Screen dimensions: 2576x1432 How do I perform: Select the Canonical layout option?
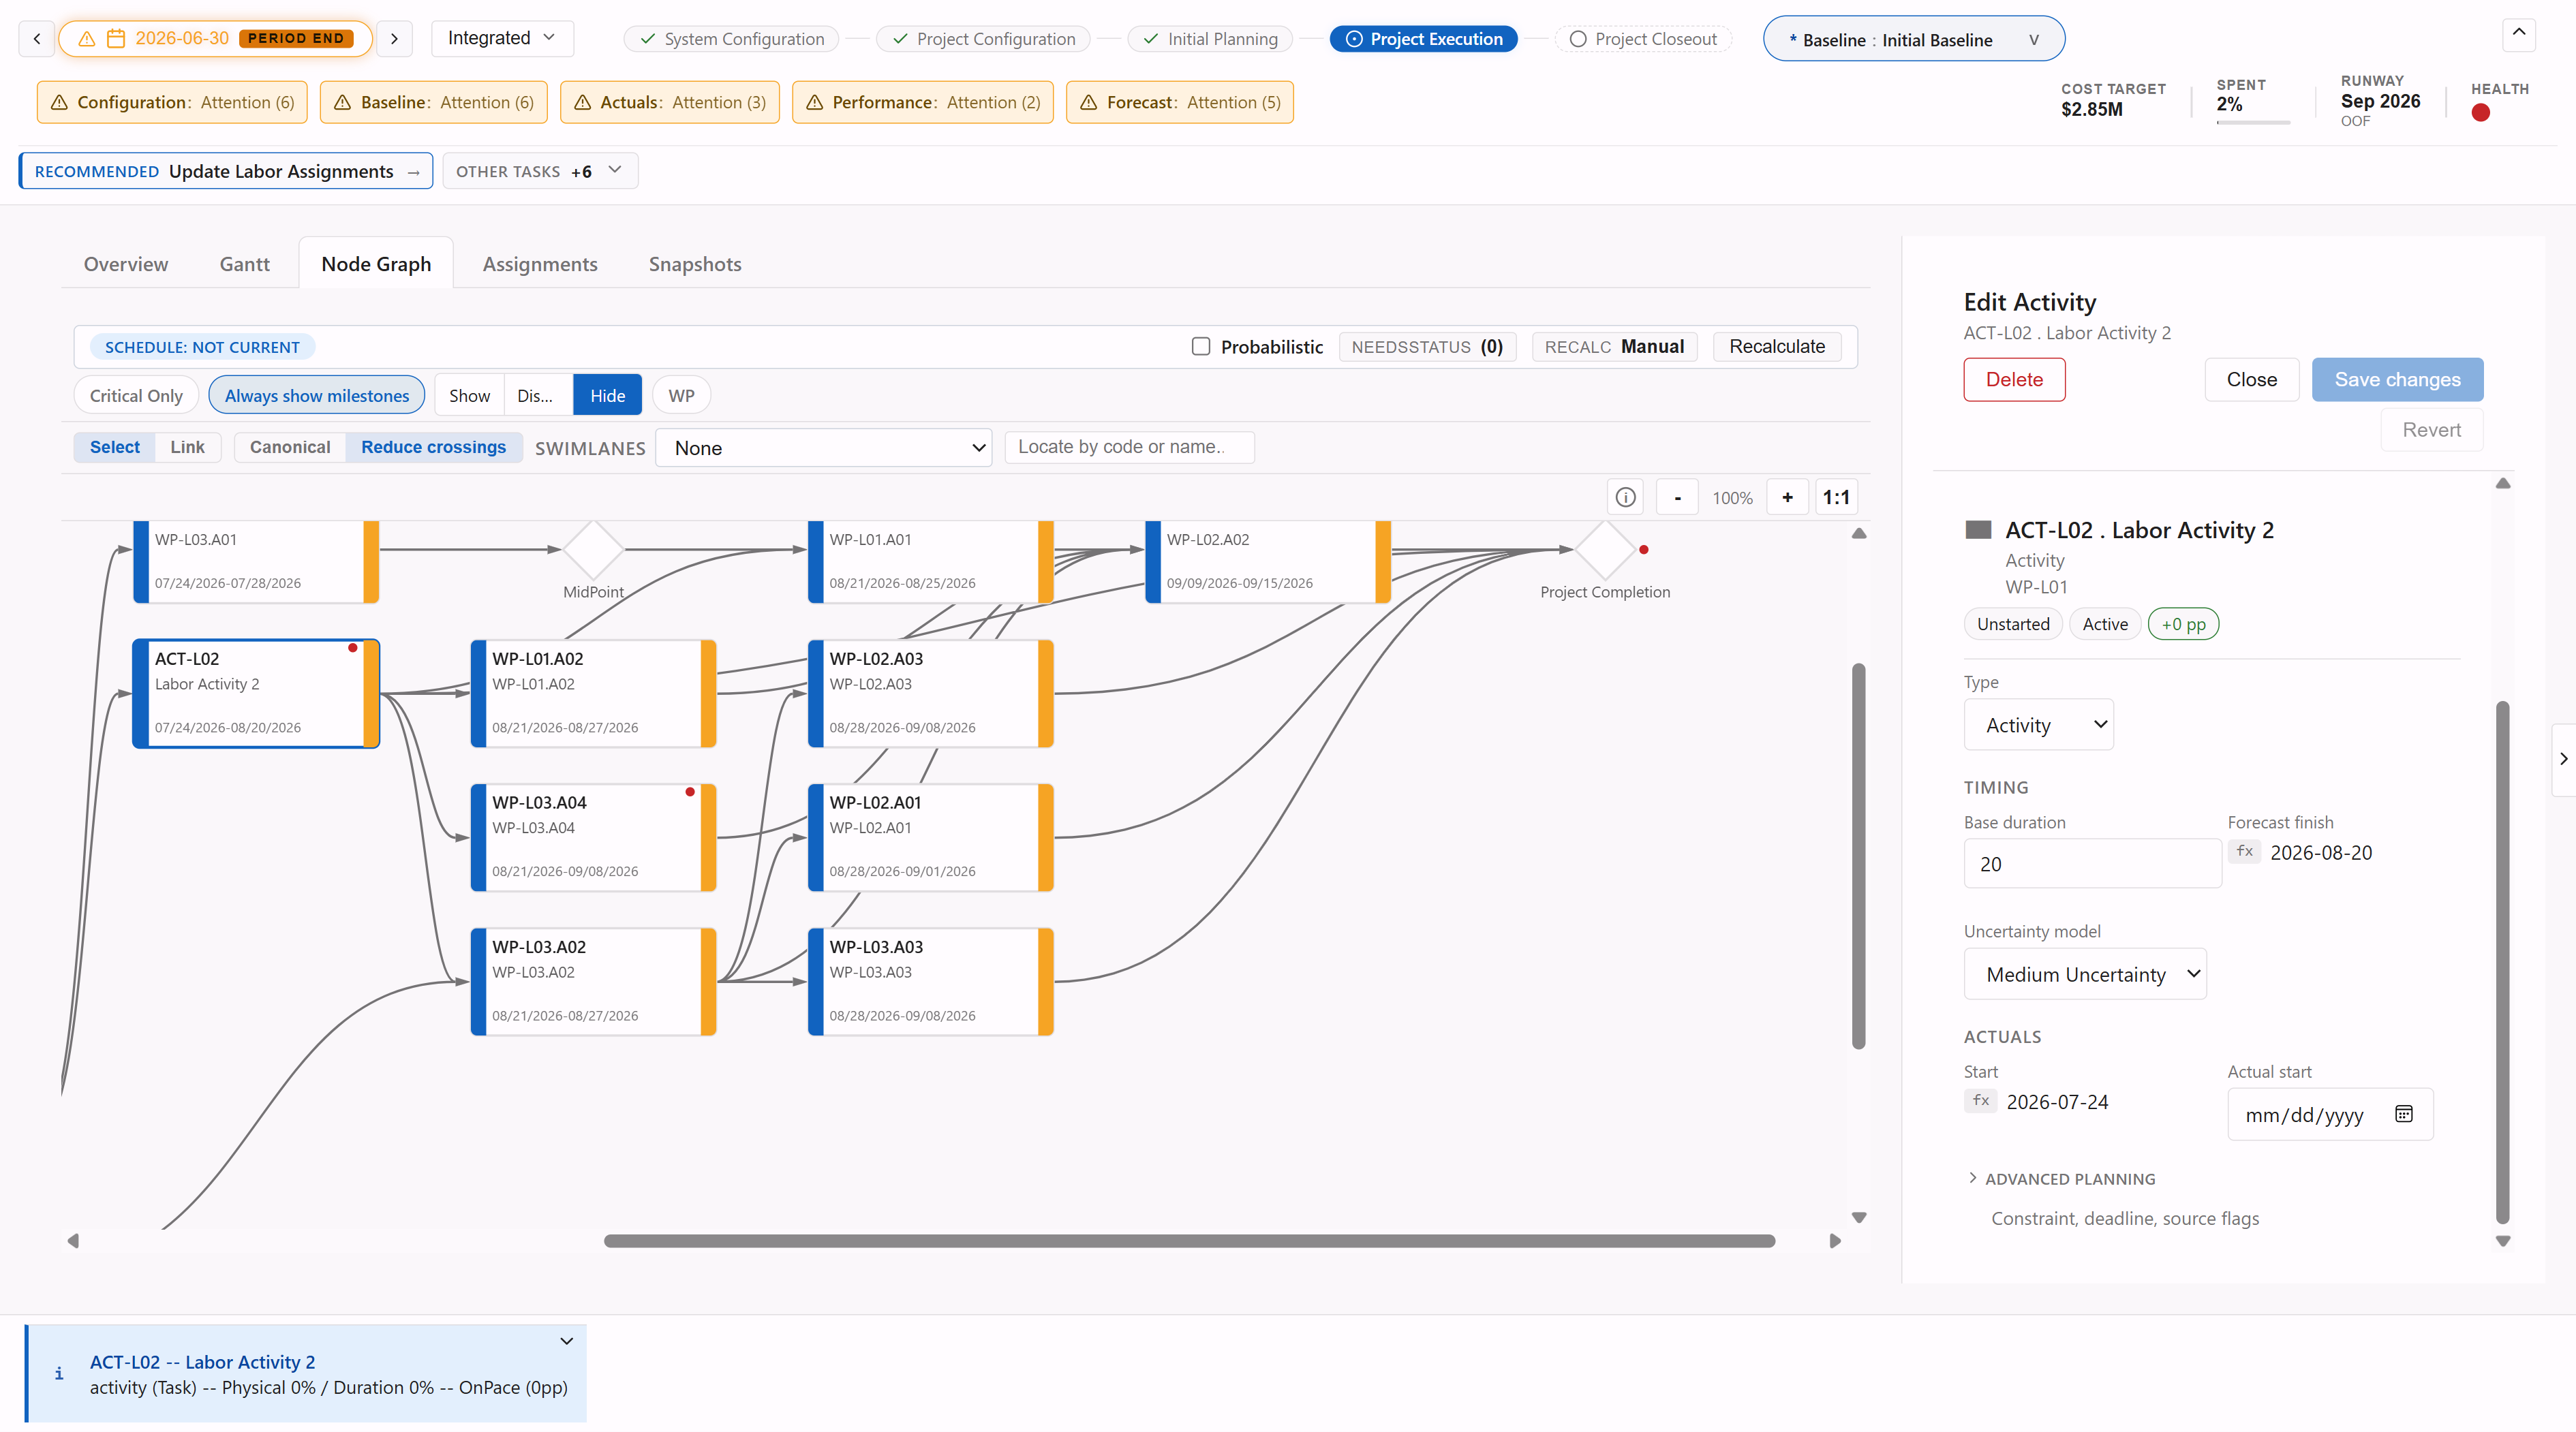[290, 447]
